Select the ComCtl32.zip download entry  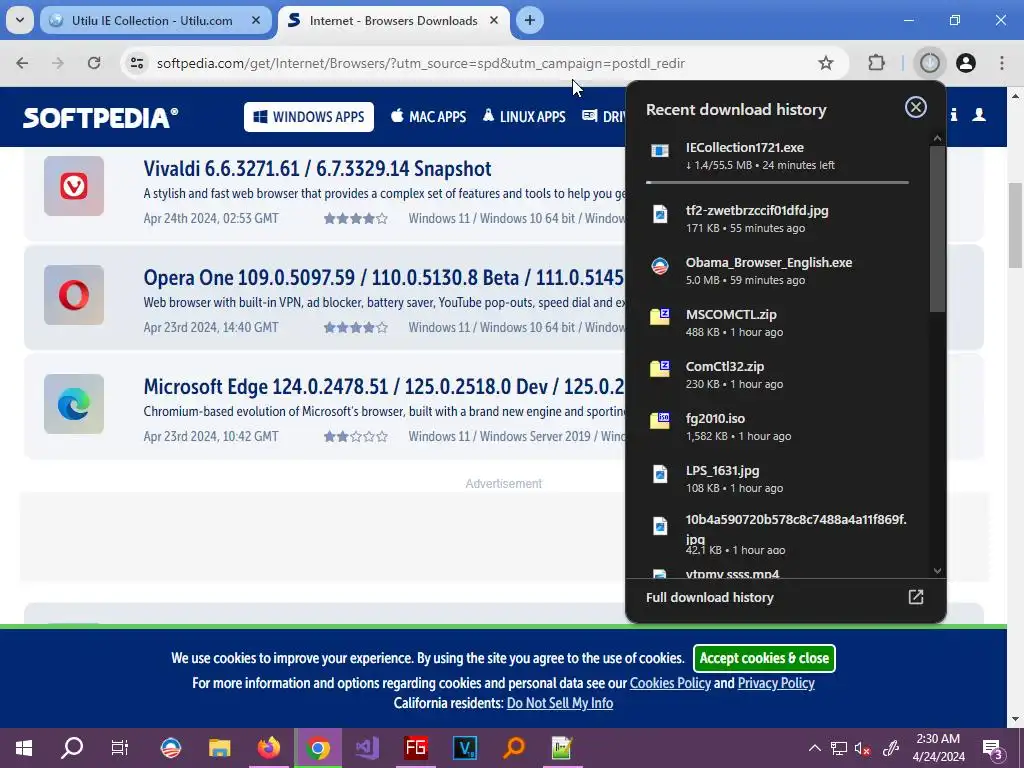pos(777,375)
